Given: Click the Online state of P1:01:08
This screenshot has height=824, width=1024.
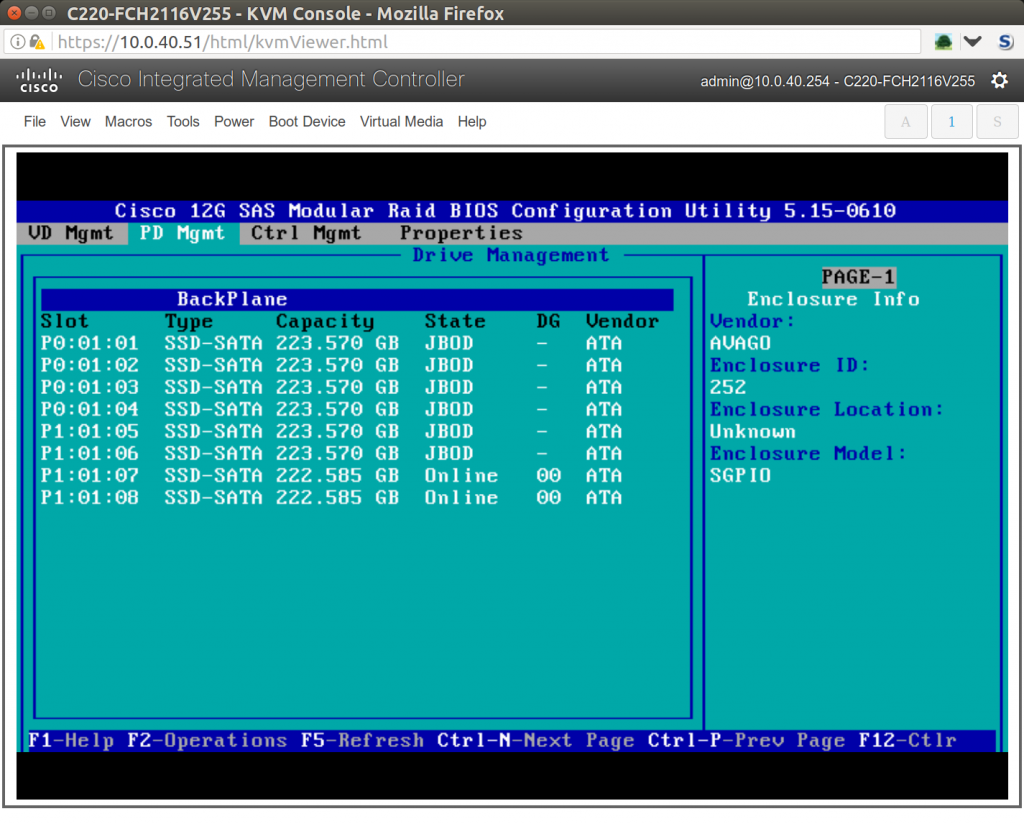Looking at the screenshot, I should [461, 498].
